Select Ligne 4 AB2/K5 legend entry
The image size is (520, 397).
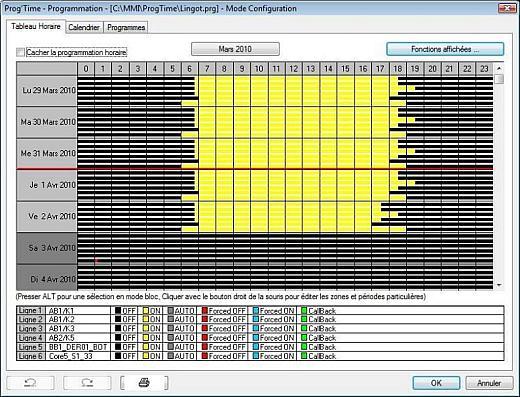pos(63,338)
